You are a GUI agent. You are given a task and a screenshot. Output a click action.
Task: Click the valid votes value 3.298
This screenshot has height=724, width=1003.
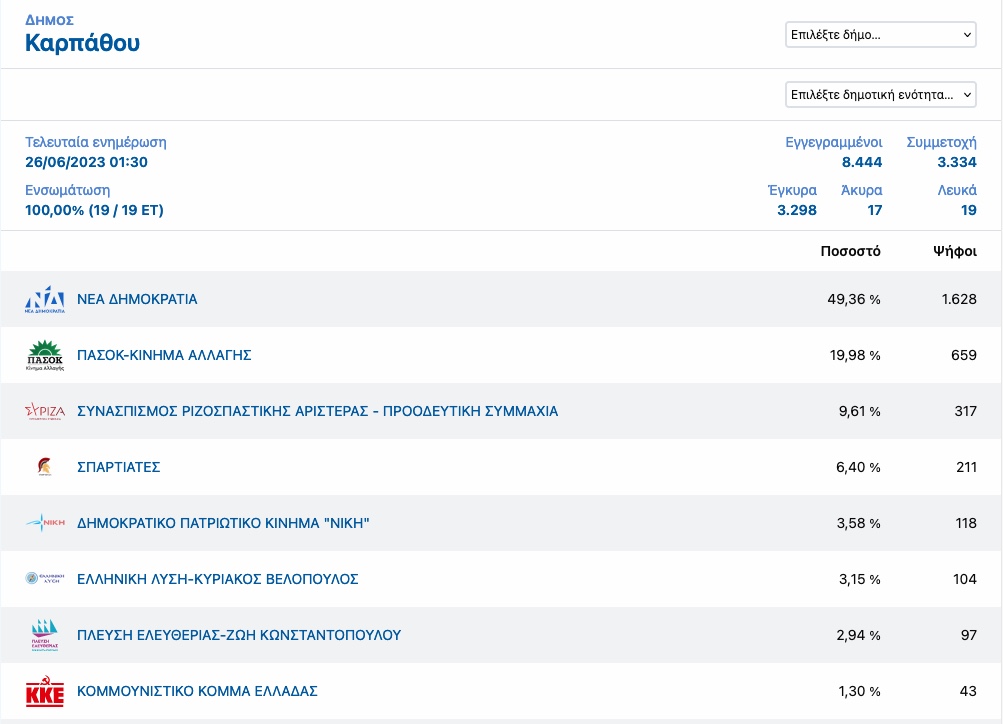pos(797,210)
